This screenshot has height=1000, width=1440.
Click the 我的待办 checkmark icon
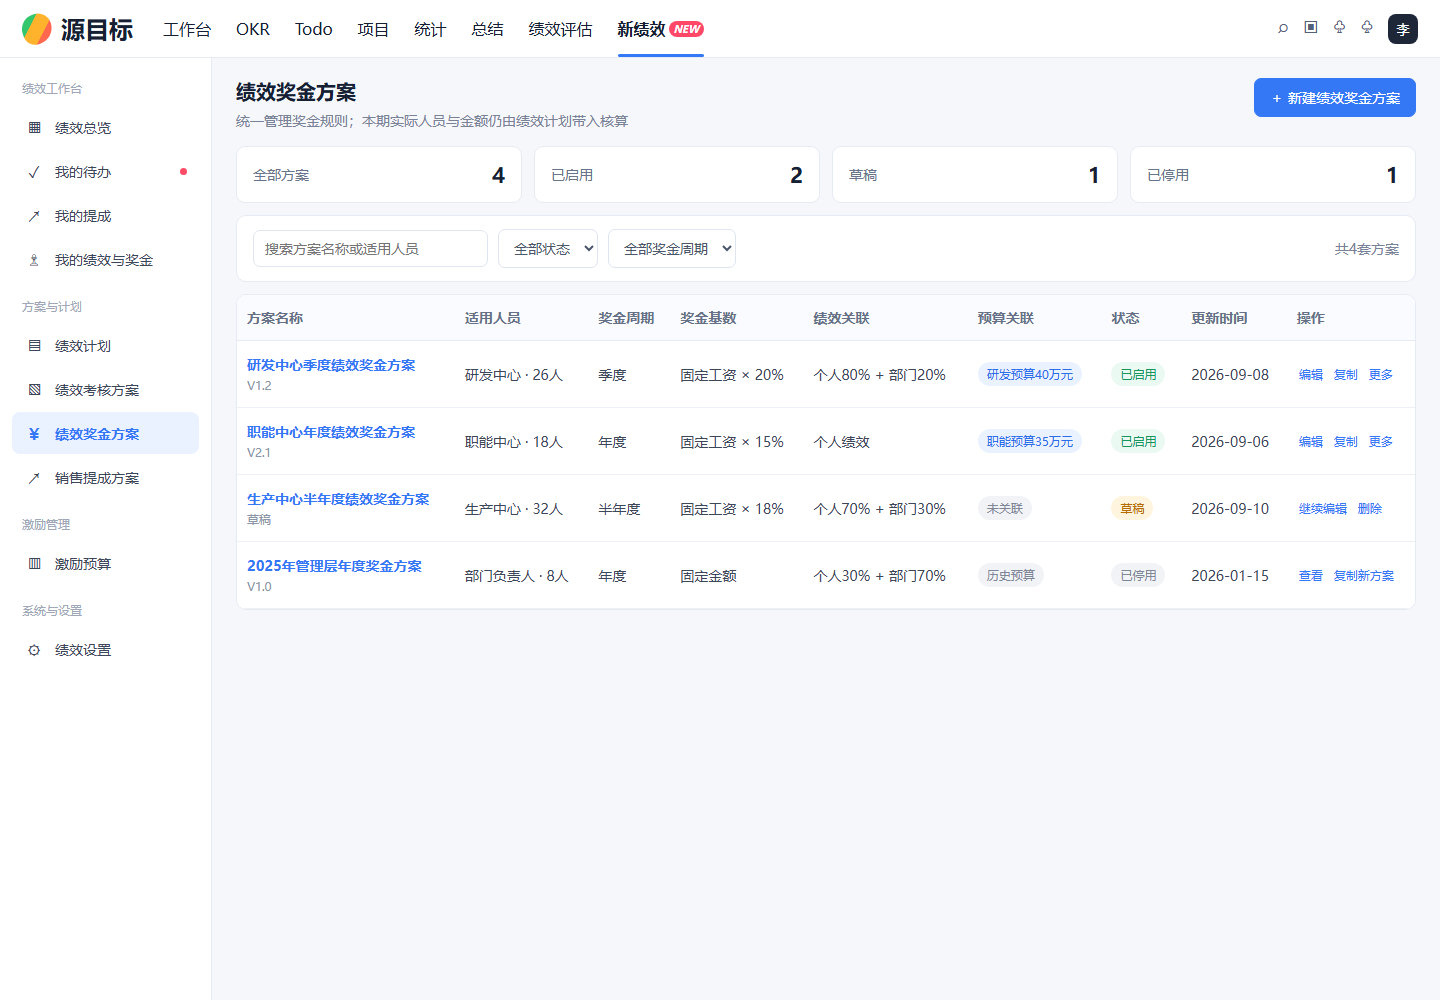pos(35,172)
